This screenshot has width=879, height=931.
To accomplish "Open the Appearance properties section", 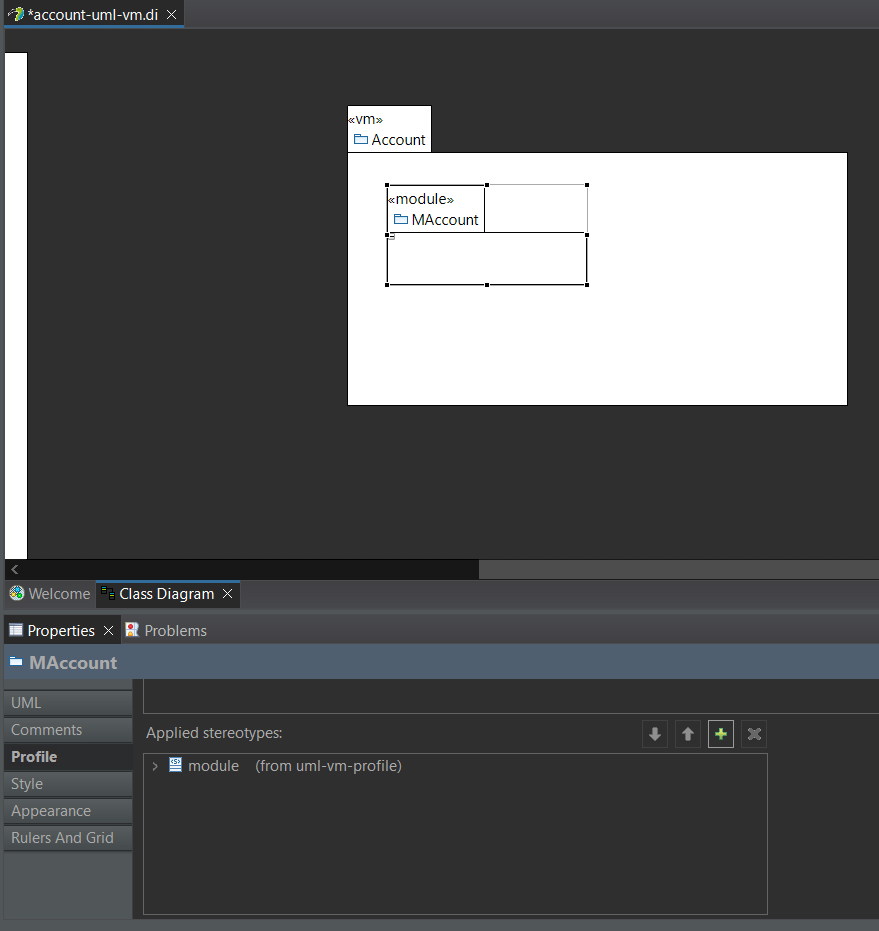I will point(68,810).
